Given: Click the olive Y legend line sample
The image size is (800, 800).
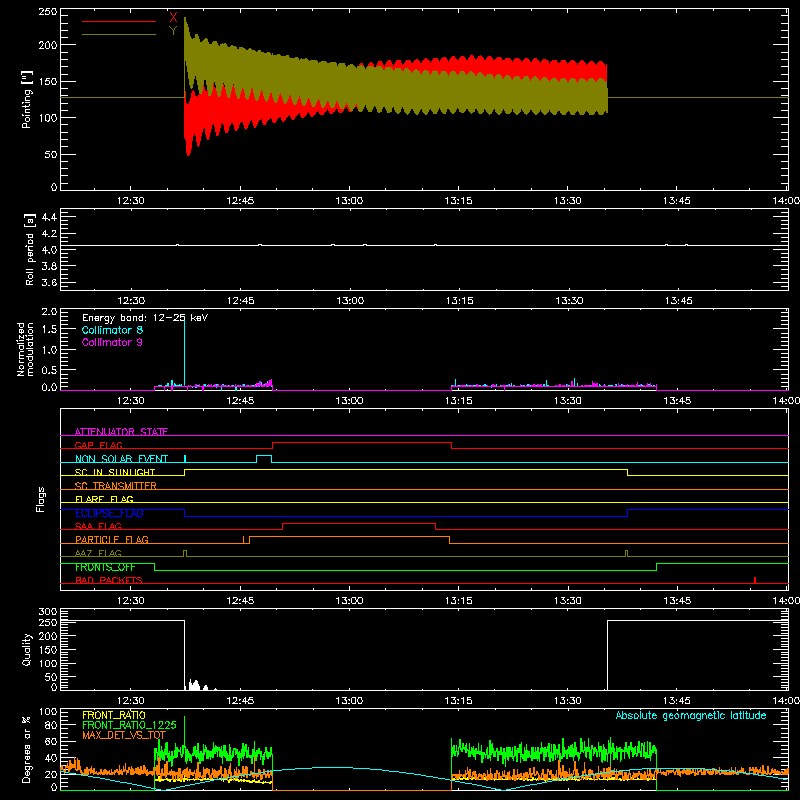Looking at the screenshot, I should 119,35.
